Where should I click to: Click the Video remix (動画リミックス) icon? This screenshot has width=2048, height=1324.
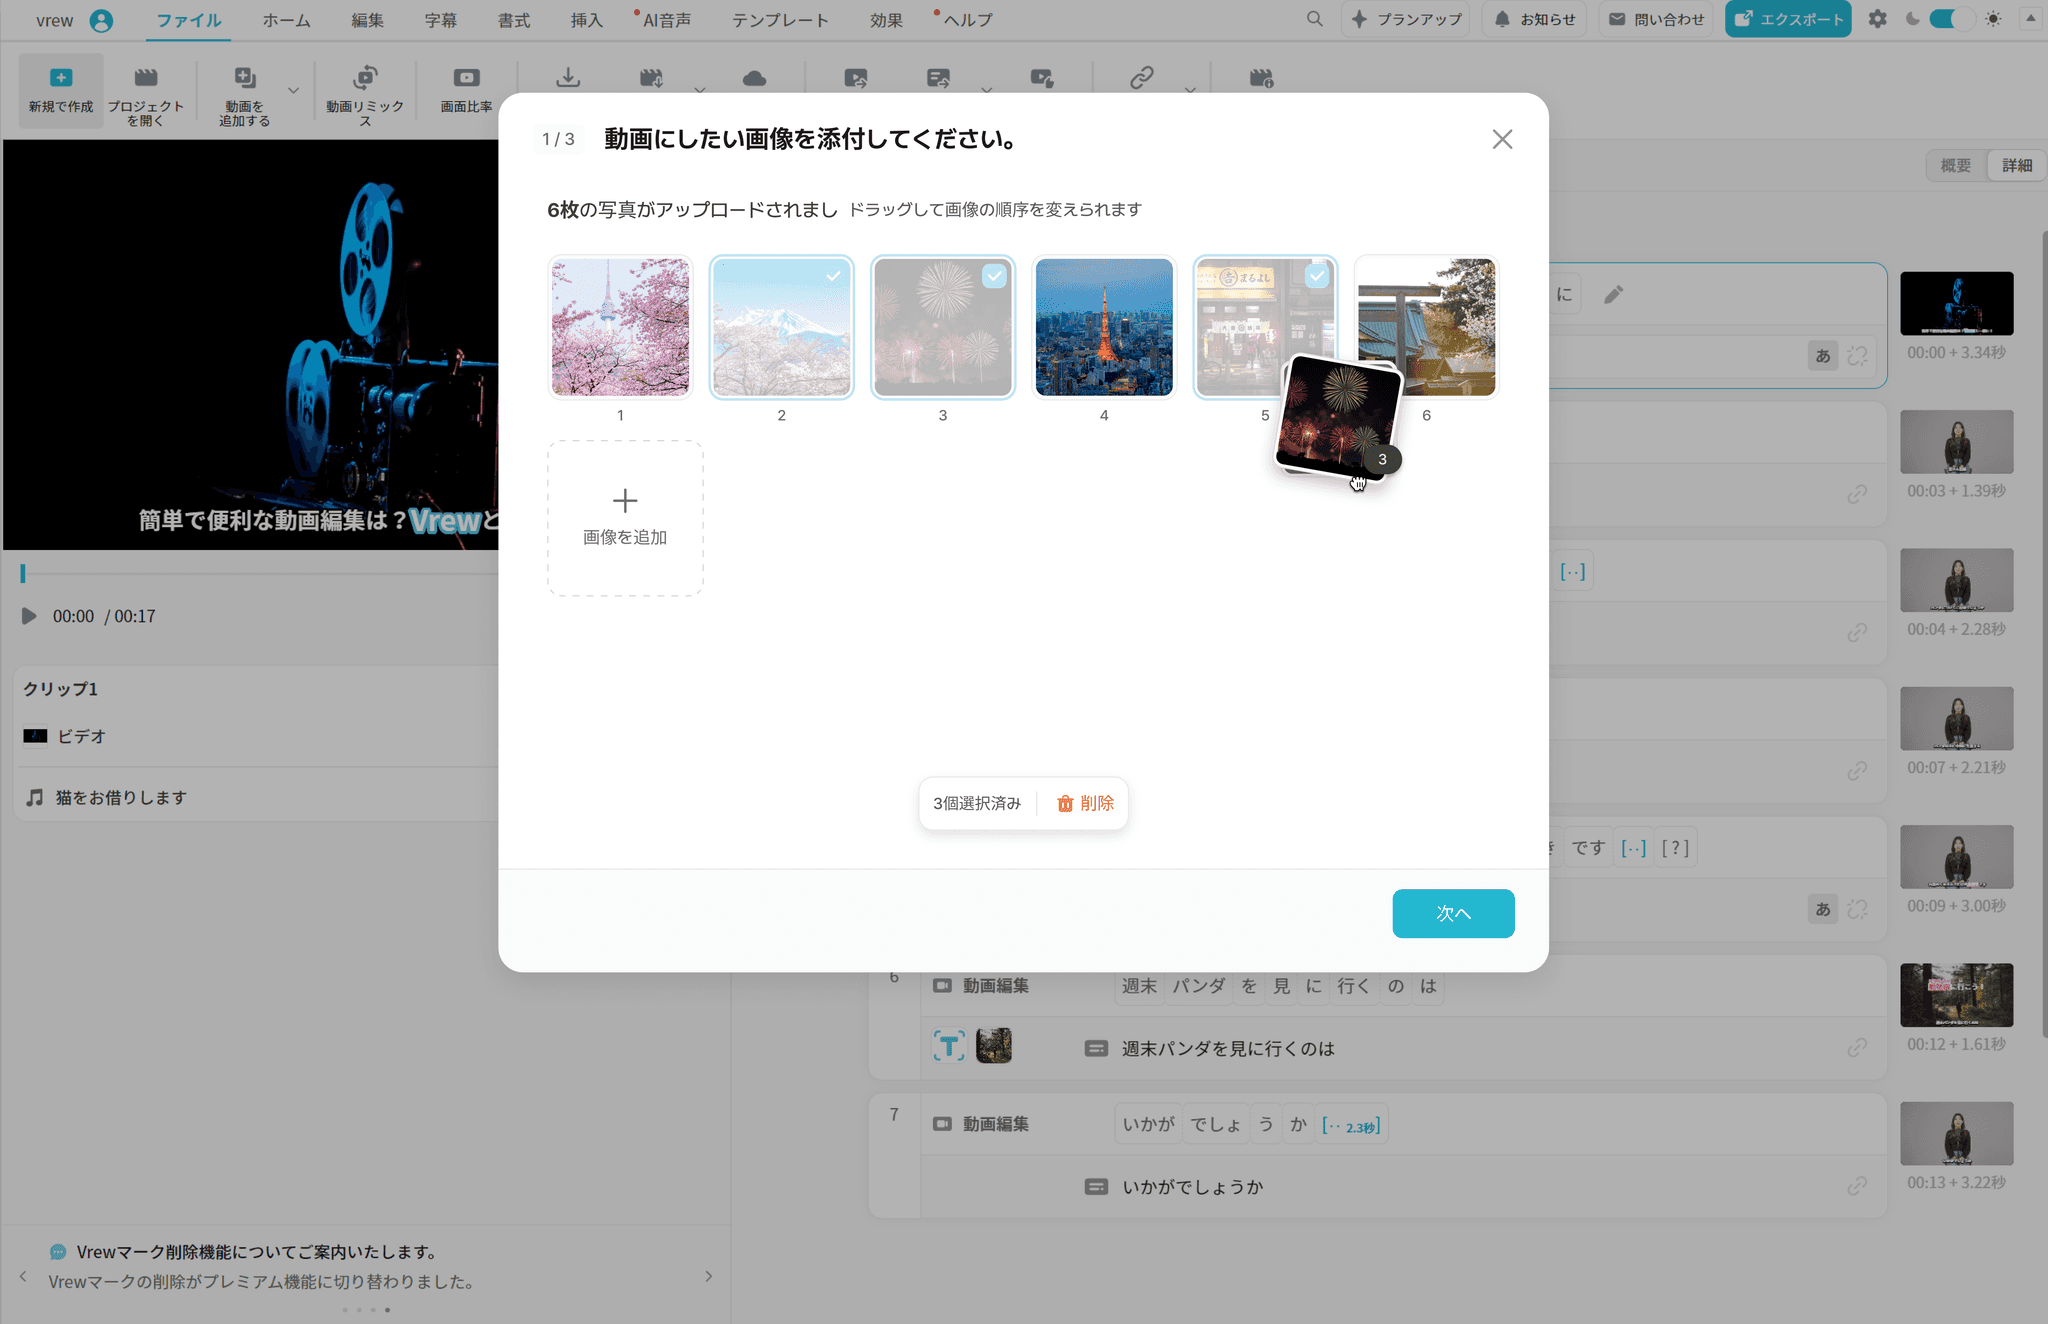tap(365, 78)
